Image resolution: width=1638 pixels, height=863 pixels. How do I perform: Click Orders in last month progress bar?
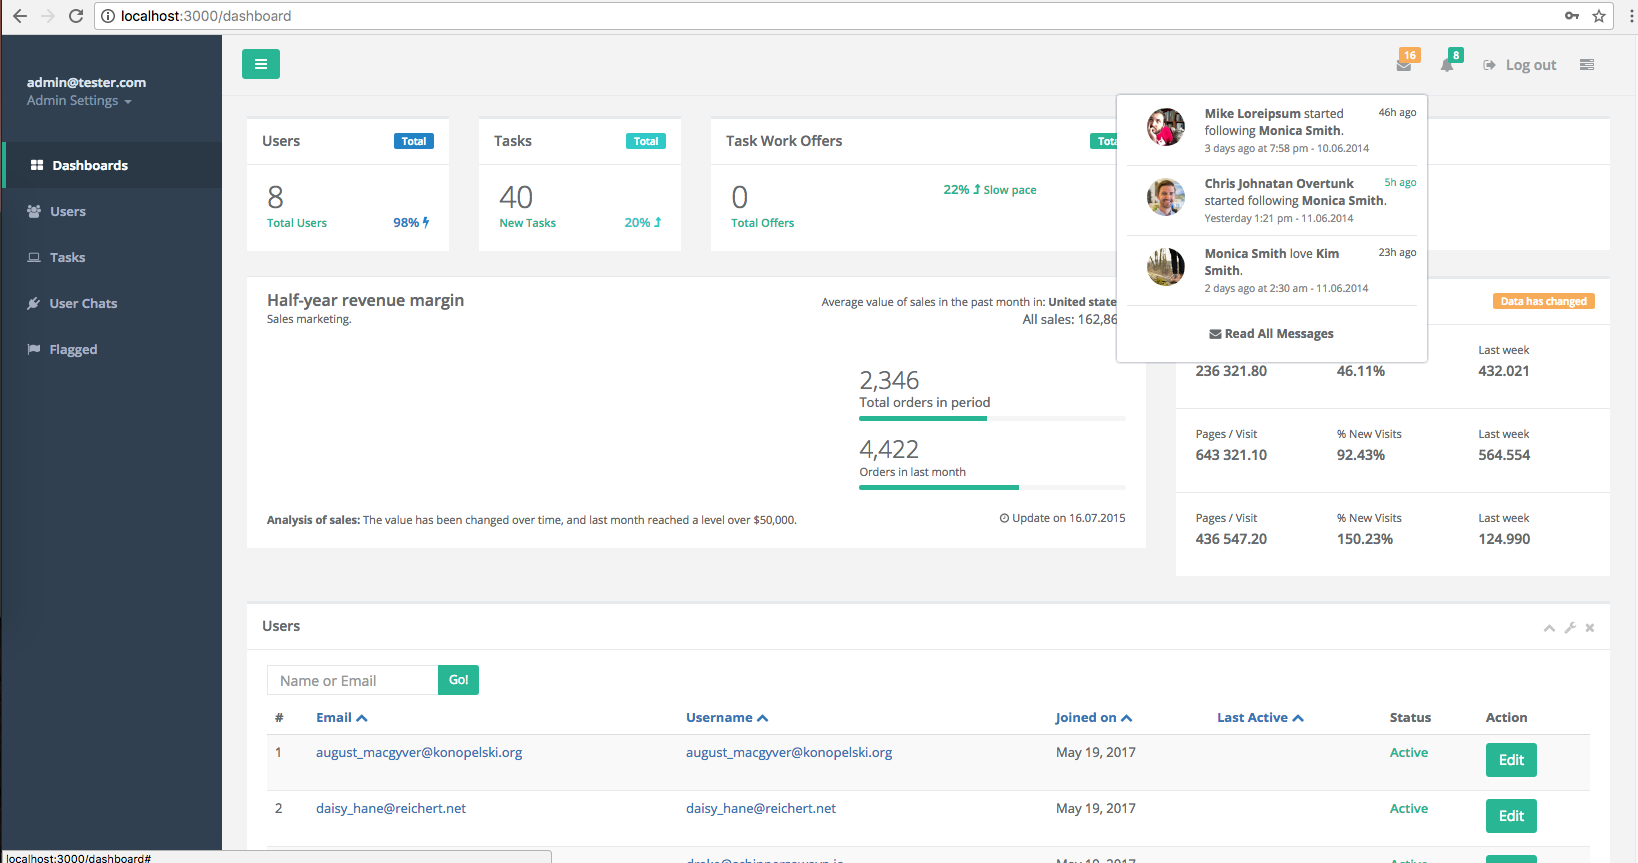[x=992, y=487]
